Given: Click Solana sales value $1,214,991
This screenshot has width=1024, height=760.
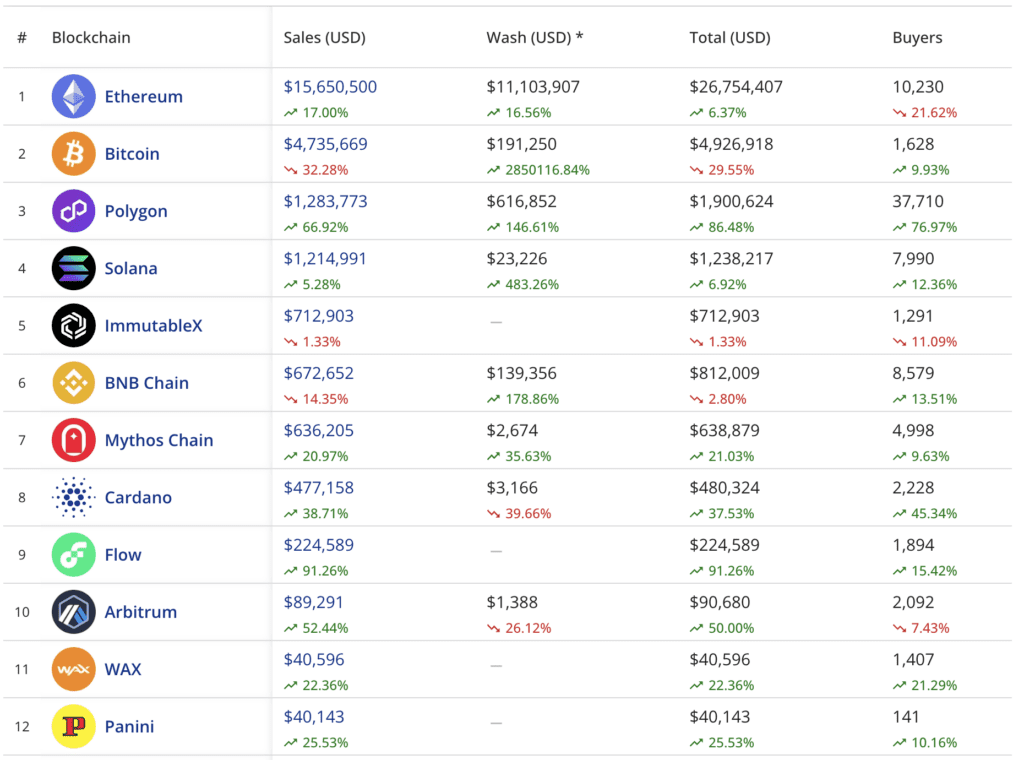Looking at the screenshot, I should point(325,259).
